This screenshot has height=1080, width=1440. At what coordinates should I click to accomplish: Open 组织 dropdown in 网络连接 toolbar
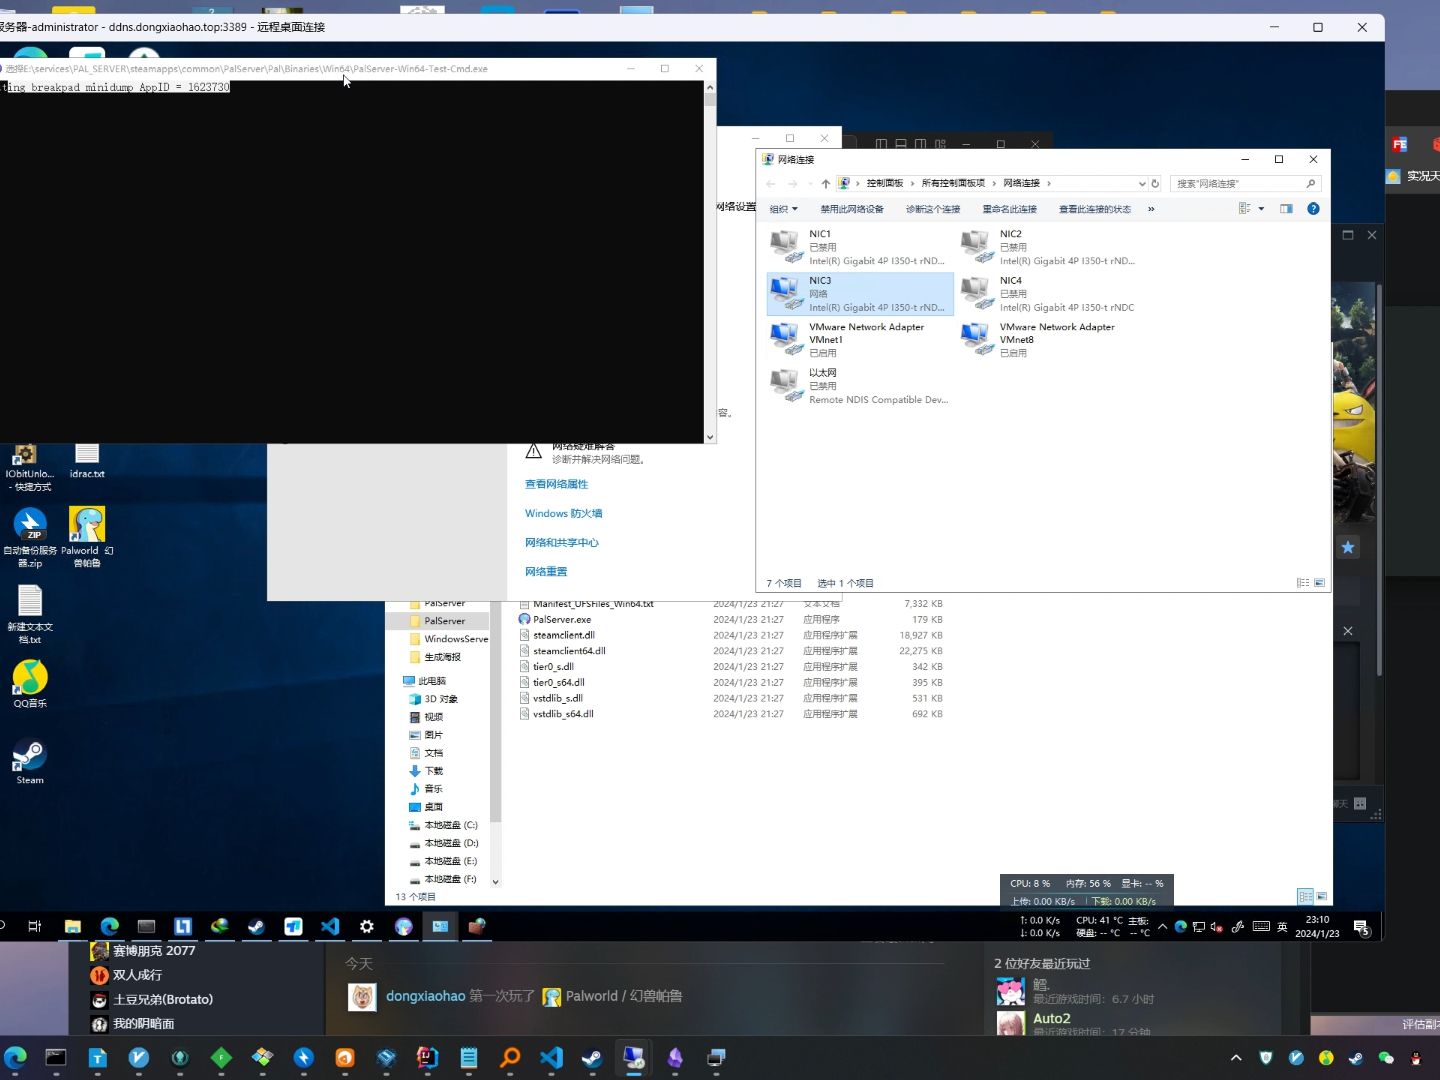pyautogui.click(x=784, y=209)
